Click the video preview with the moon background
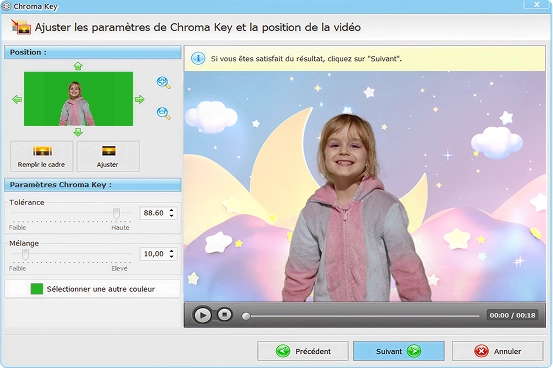This screenshot has width=553, height=368. click(365, 186)
